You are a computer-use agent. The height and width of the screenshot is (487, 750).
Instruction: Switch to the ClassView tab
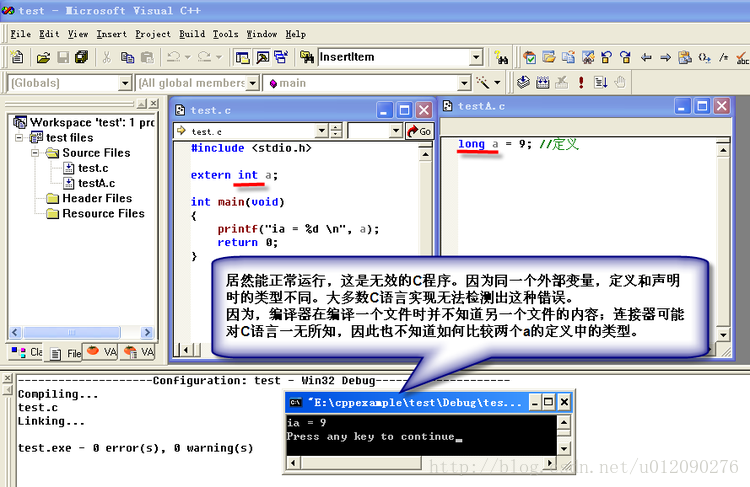coord(26,352)
